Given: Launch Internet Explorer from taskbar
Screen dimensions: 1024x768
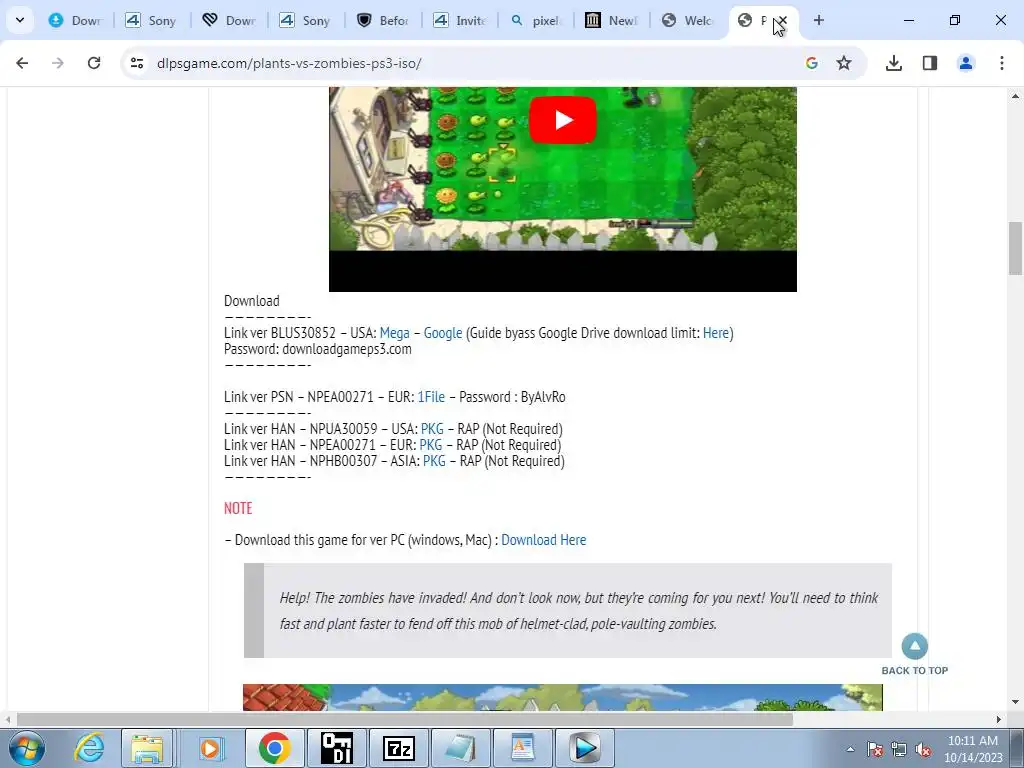Looking at the screenshot, I should (89, 748).
